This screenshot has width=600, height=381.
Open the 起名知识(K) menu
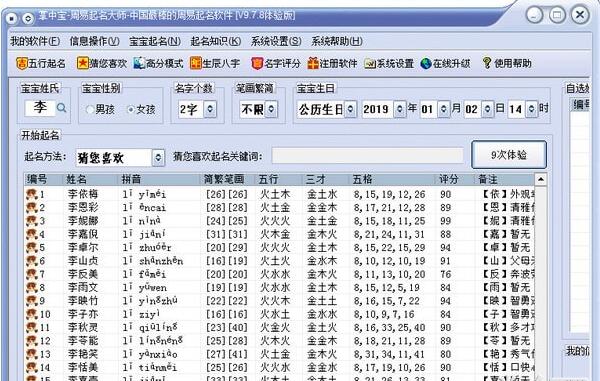click(x=216, y=41)
